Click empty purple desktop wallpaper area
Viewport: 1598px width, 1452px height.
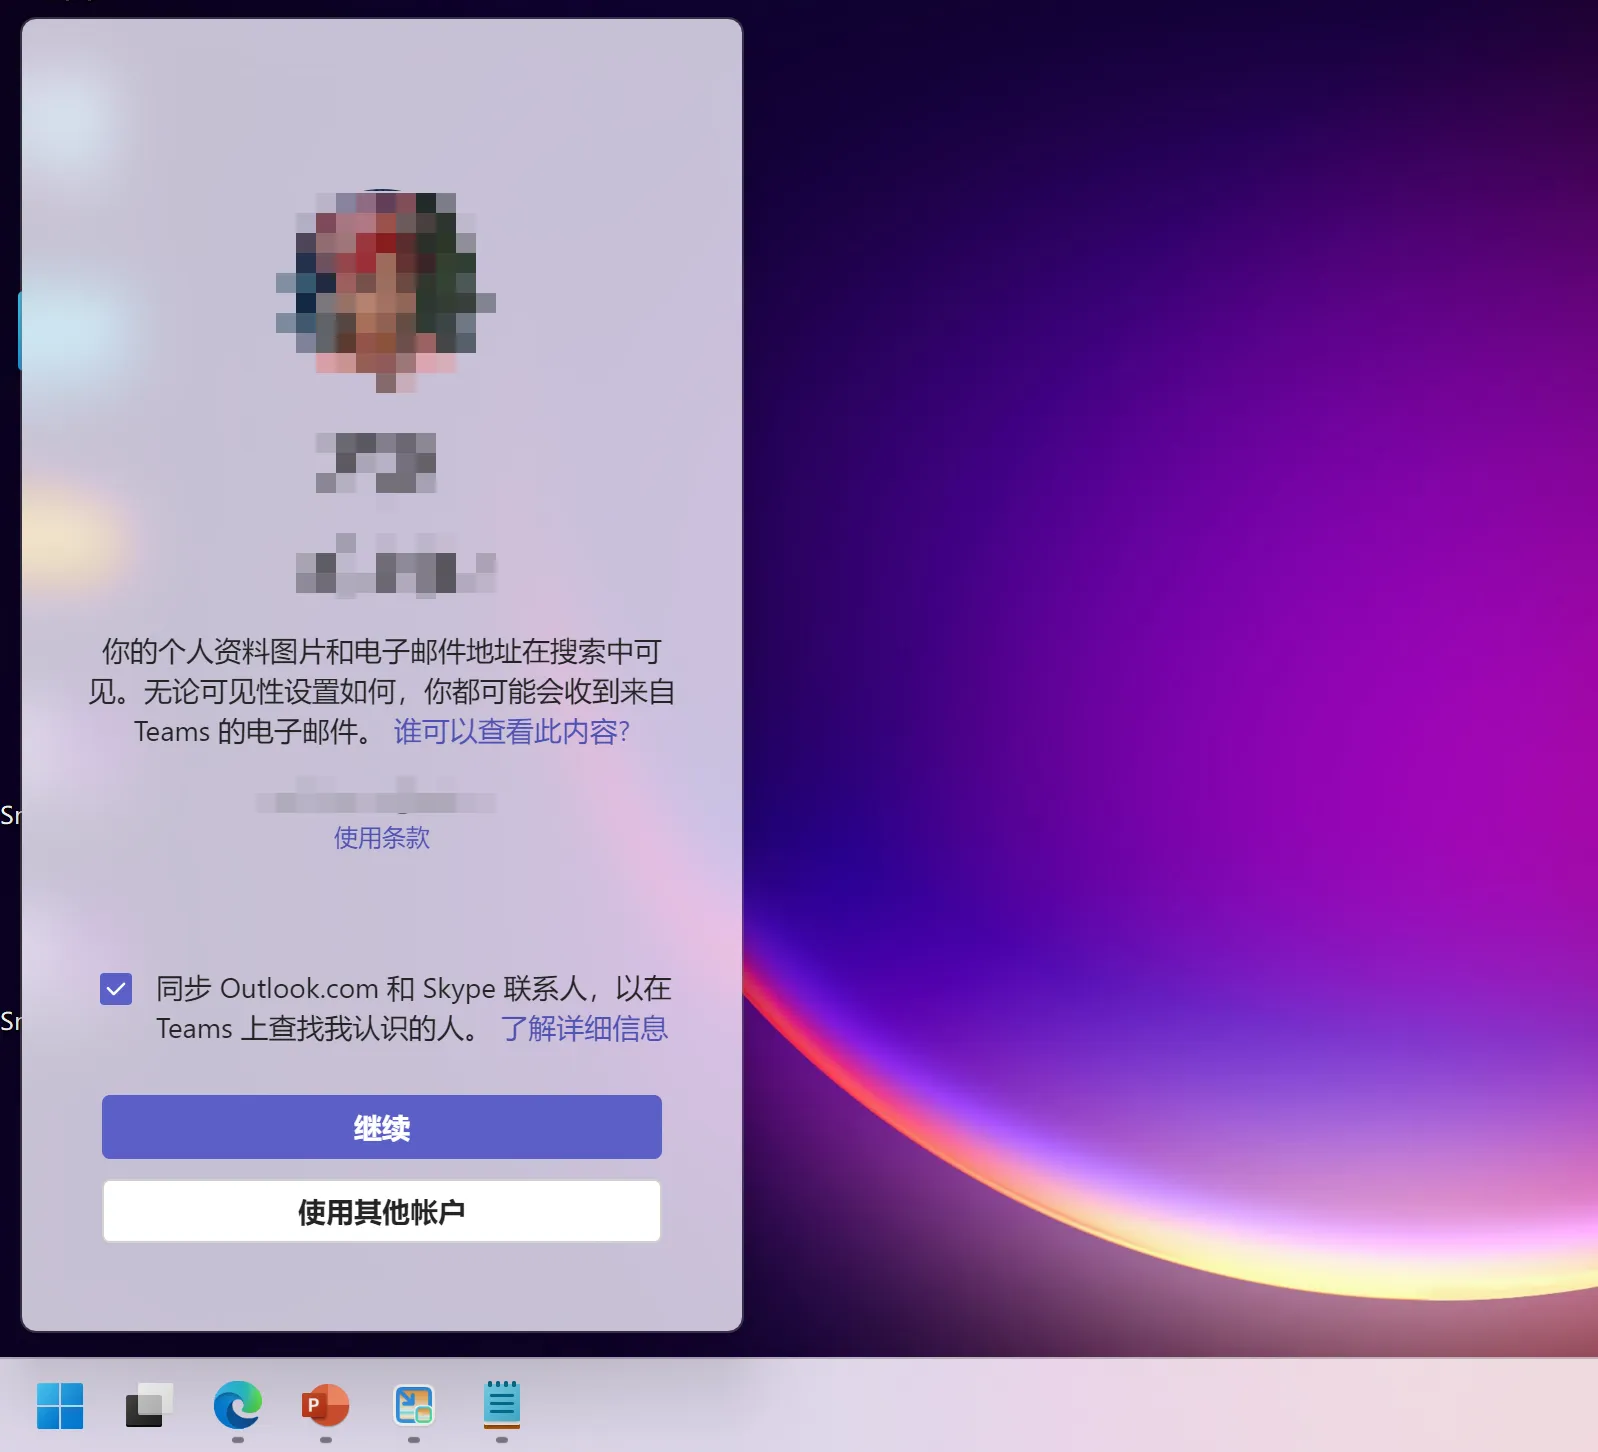point(1150,500)
